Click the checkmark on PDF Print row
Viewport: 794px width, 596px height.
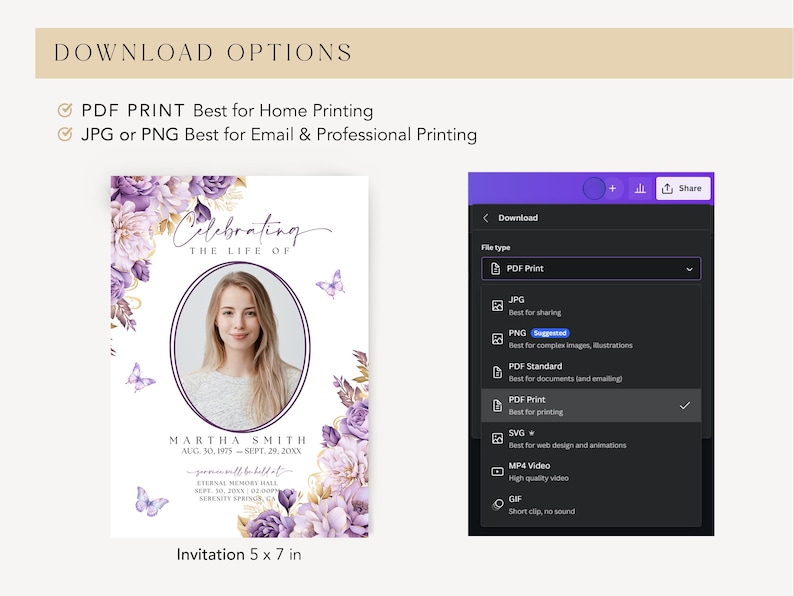(685, 405)
